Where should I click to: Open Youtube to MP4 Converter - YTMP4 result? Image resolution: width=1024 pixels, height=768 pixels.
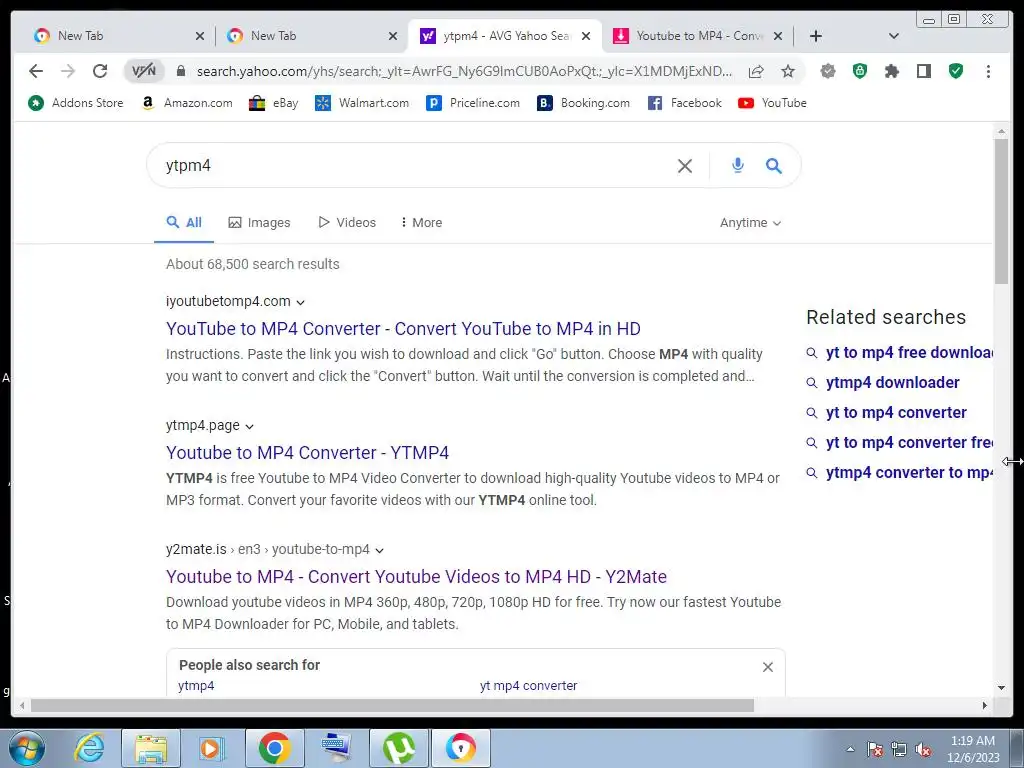(x=307, y=453)
